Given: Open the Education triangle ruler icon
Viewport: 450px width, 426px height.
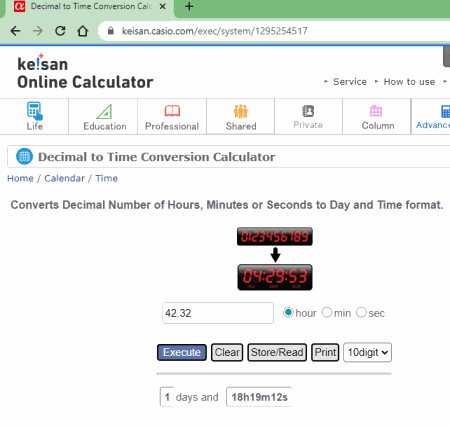Looking at the screenshot, I should point(104,112).
